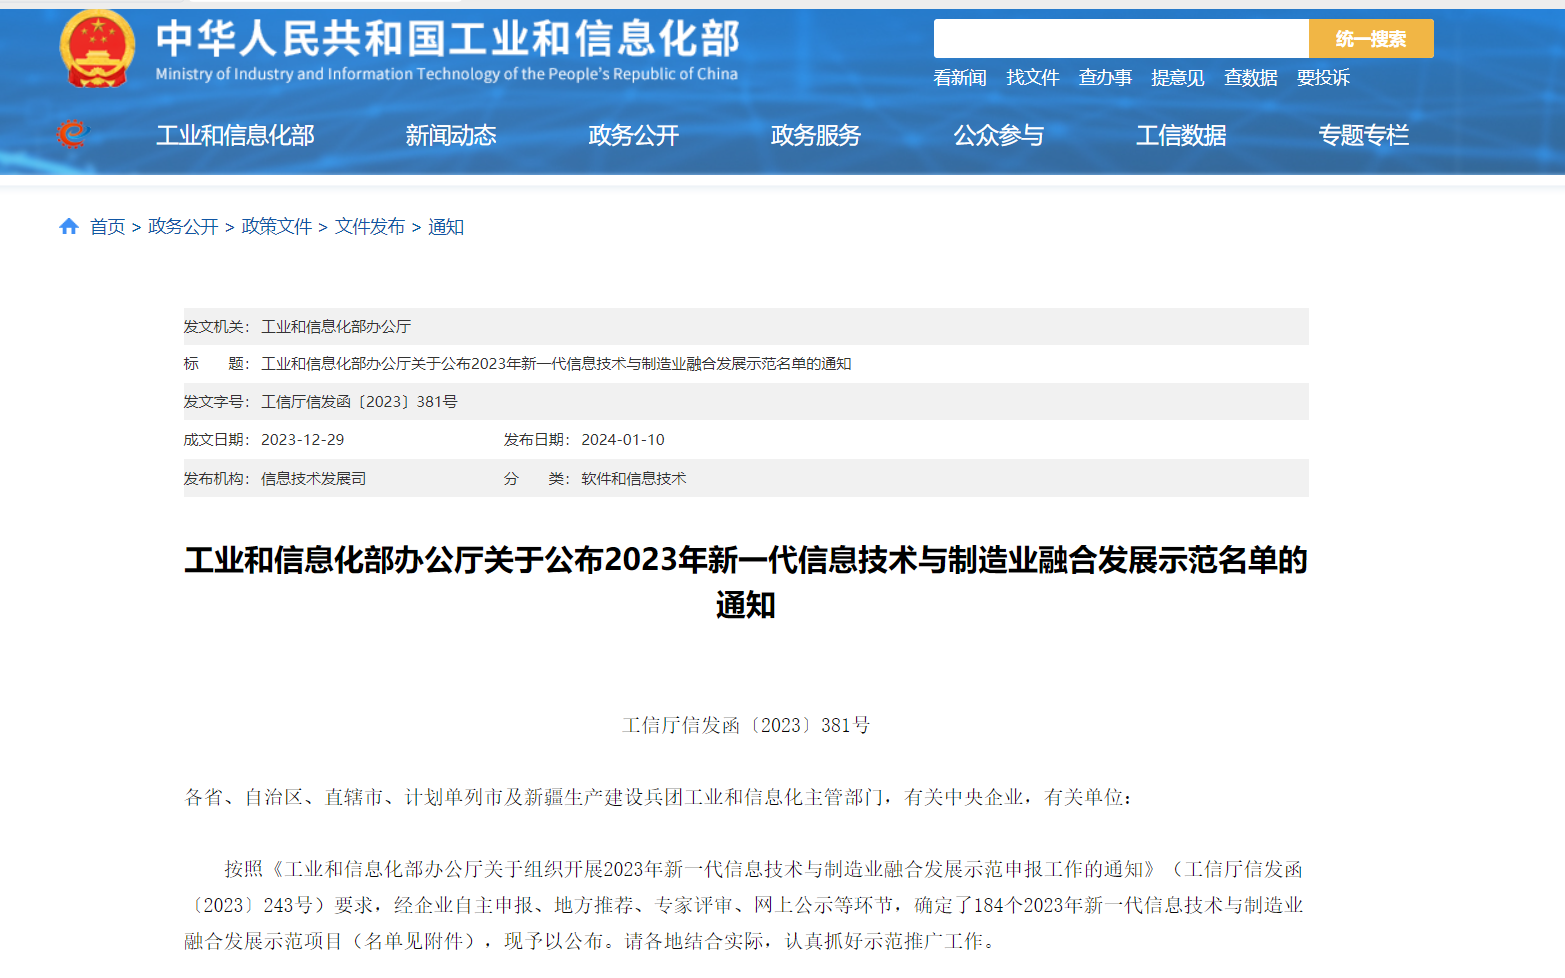Open the 新闻动态 menu
Screen dimensions: 1565x978
451,135
